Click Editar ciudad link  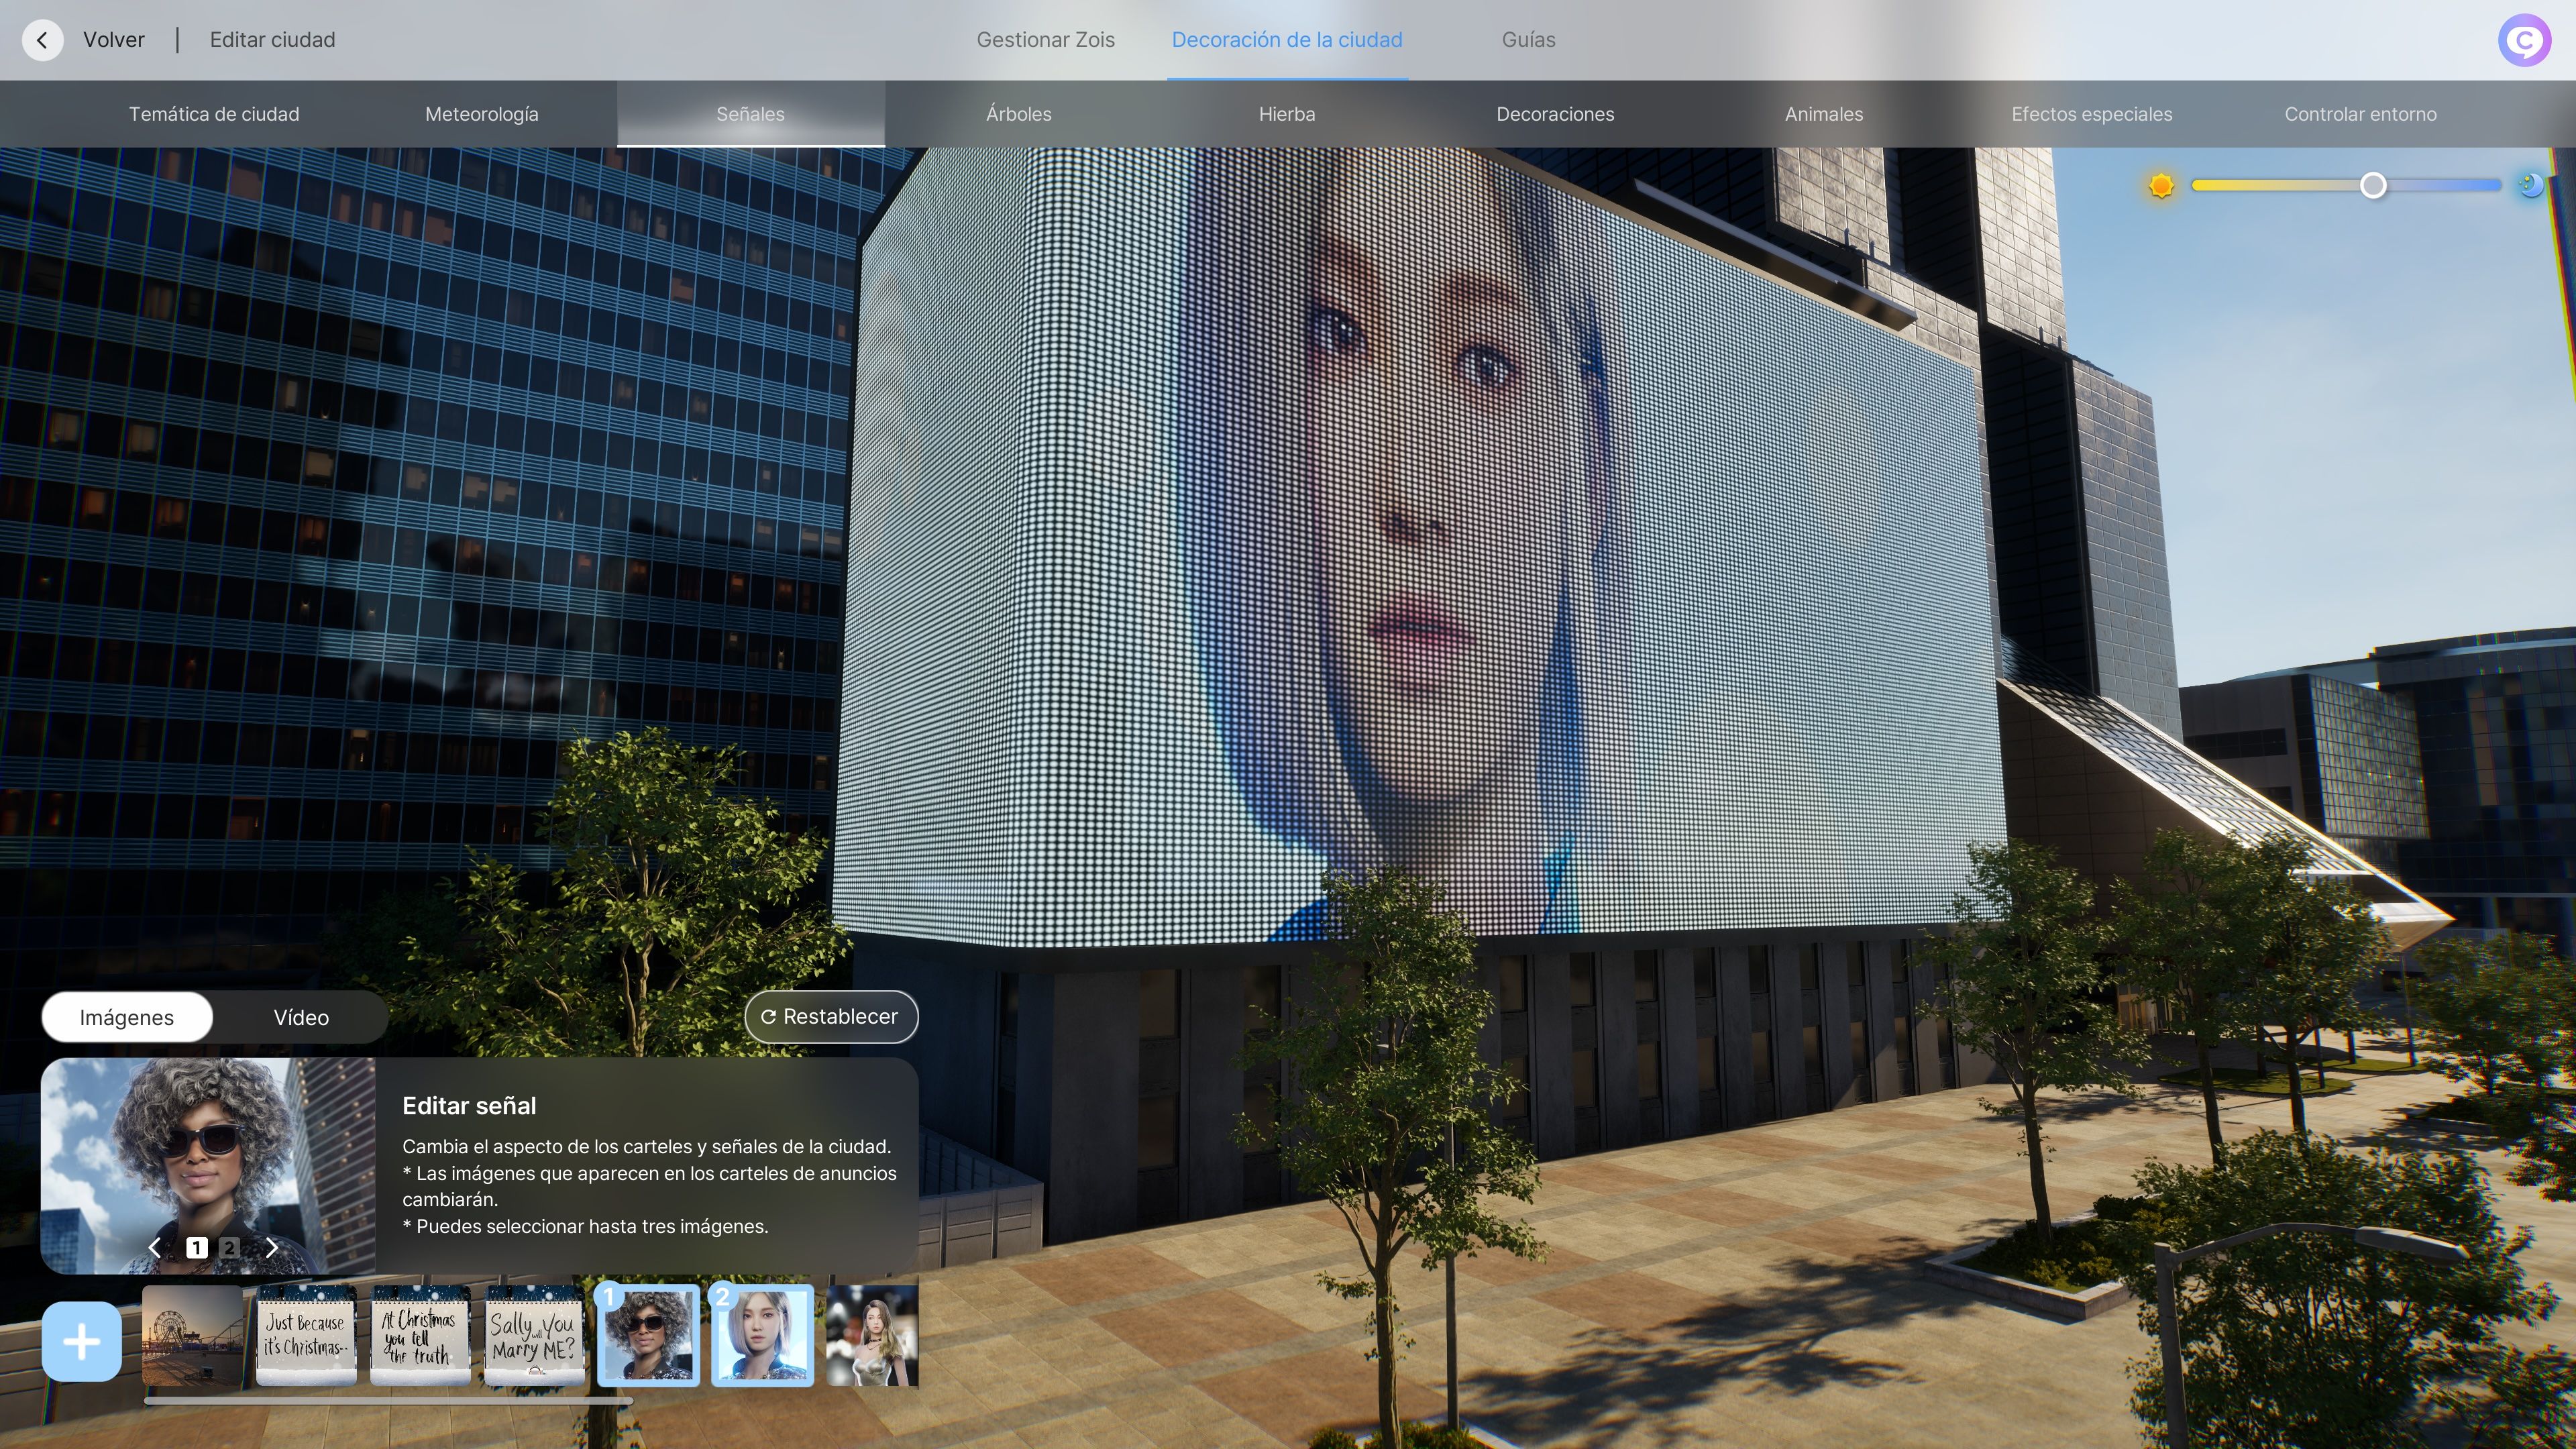tap(272, 40)
